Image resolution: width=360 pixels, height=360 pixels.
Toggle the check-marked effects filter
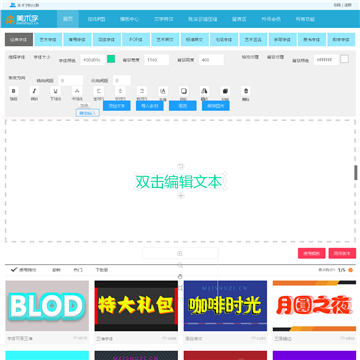pos(24,270)
